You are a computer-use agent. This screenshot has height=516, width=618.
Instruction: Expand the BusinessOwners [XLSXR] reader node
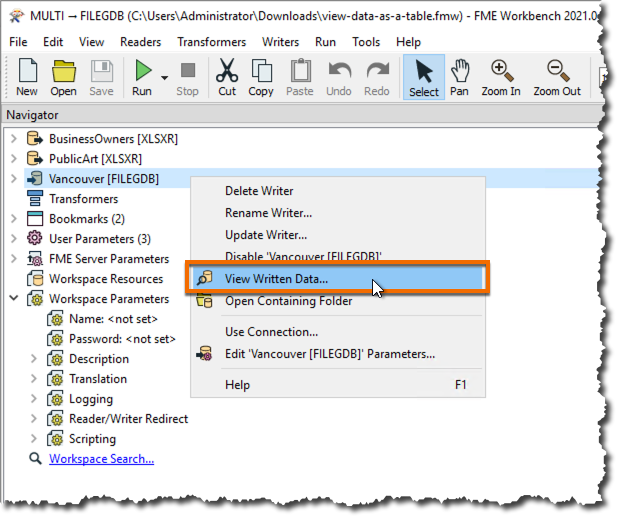(14, 139)
